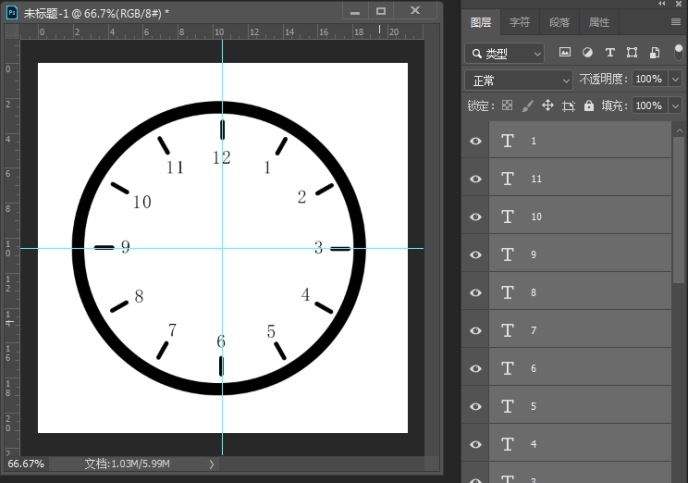Viewport: 688px width, 483px height.
Task: Click lock position move icon
Action: tap(547, 105)
